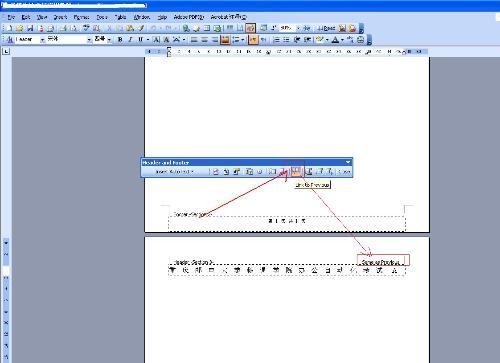Click Show Next header icon
Viewport: 500px width, 363px height.
pyautogui.click(x=330, y=171)
